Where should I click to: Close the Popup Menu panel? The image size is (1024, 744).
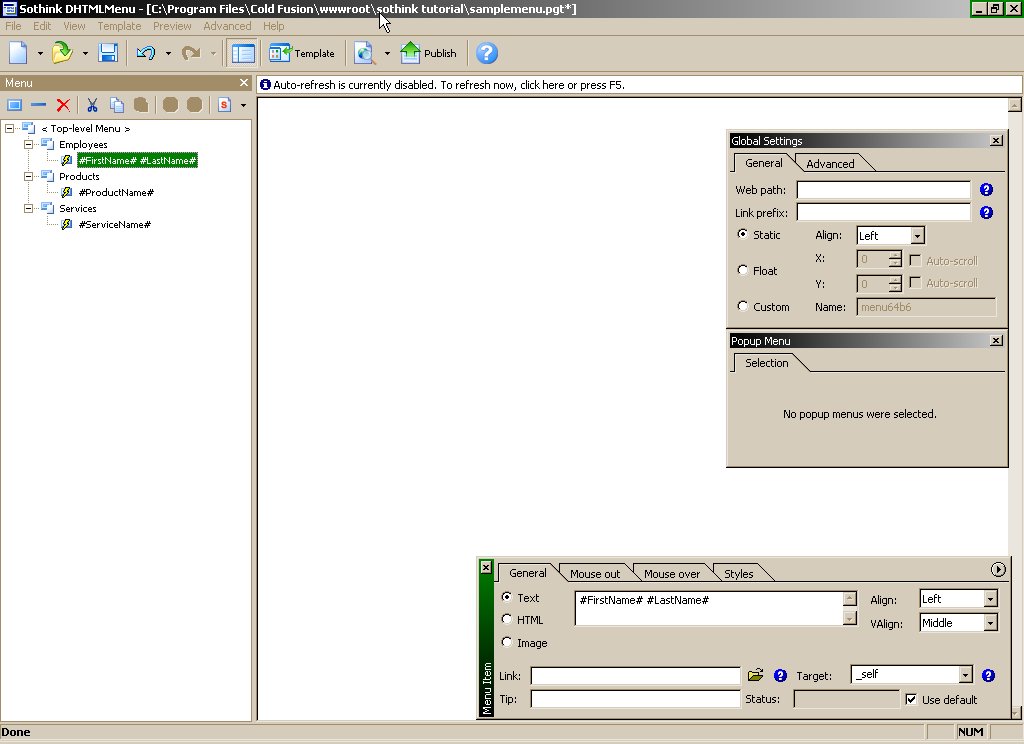pyautogui.click(x=996, y=340)
